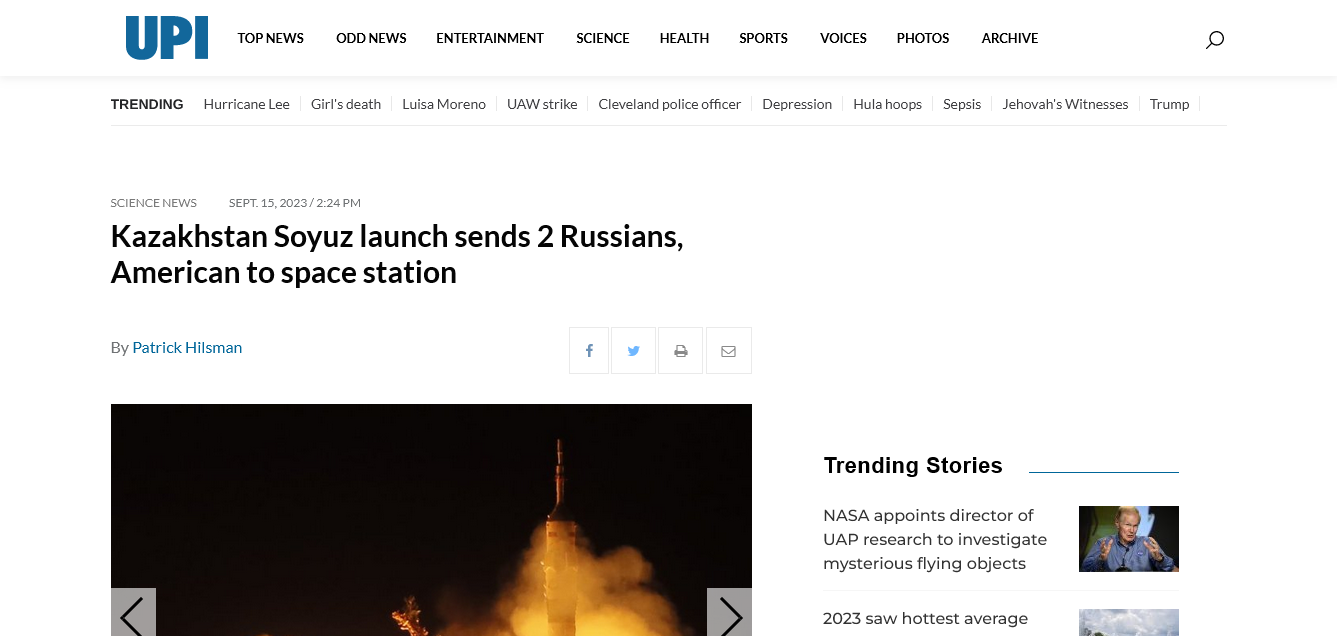Open the Science menu item

[603, 38]
